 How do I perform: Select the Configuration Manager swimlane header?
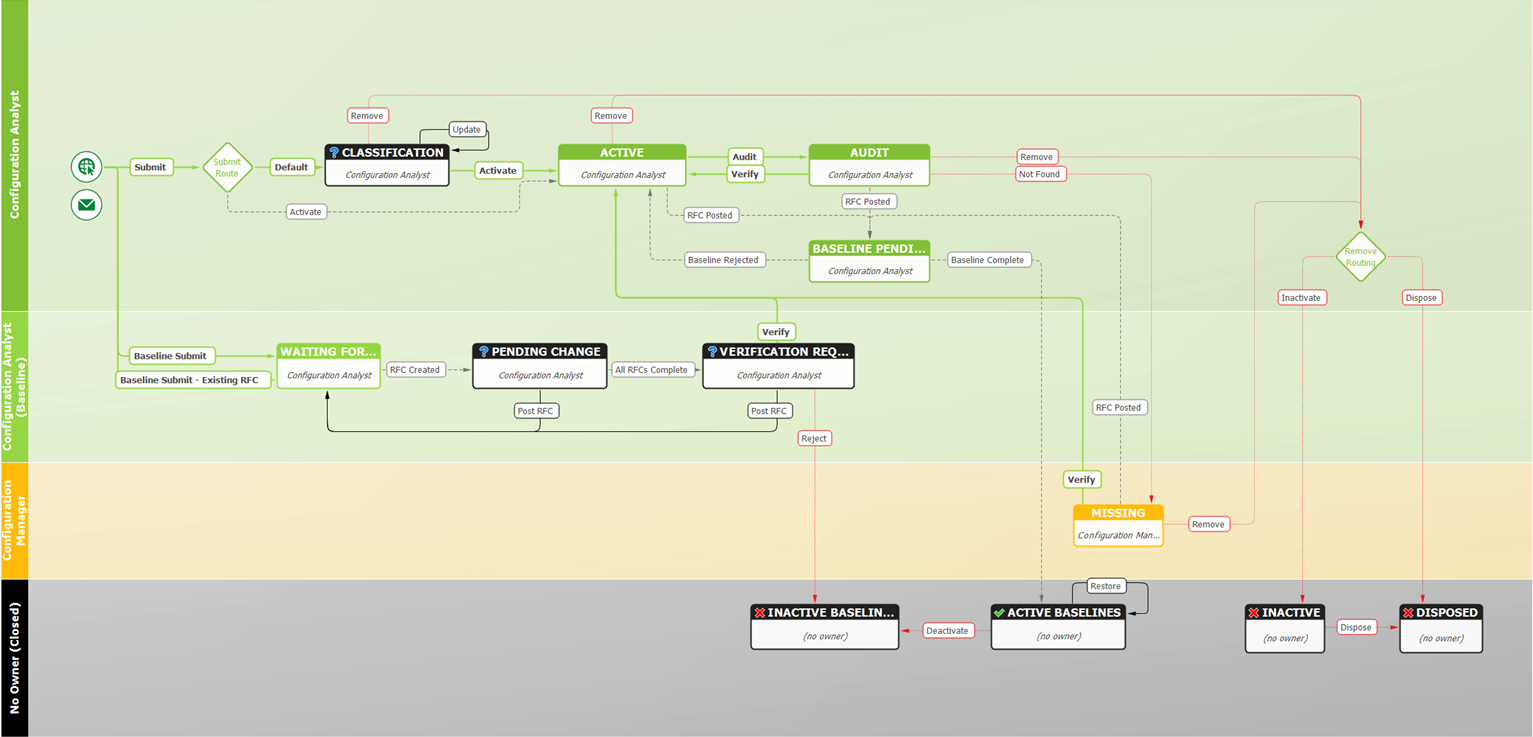coord(14,521)
